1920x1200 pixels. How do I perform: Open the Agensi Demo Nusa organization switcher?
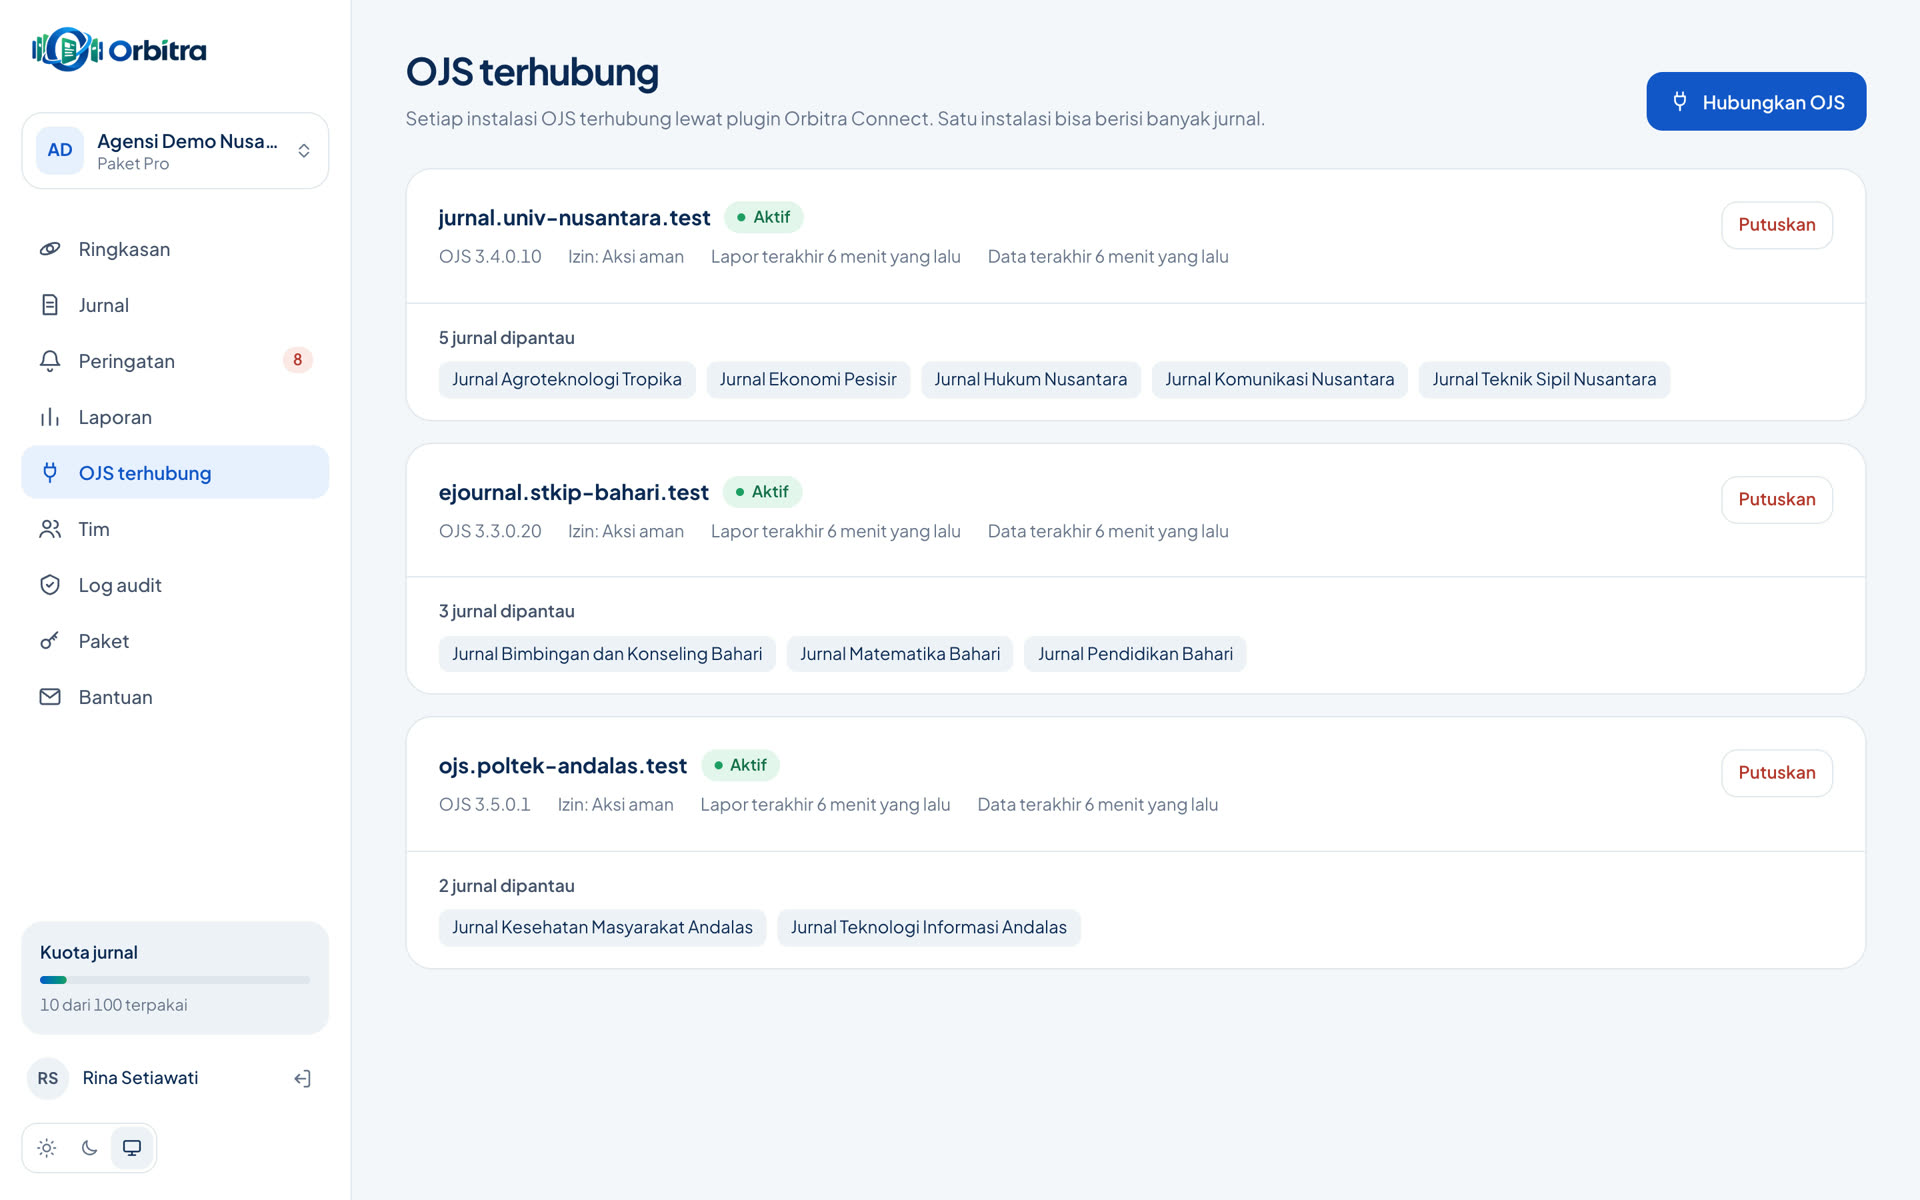tap(175, 151)
